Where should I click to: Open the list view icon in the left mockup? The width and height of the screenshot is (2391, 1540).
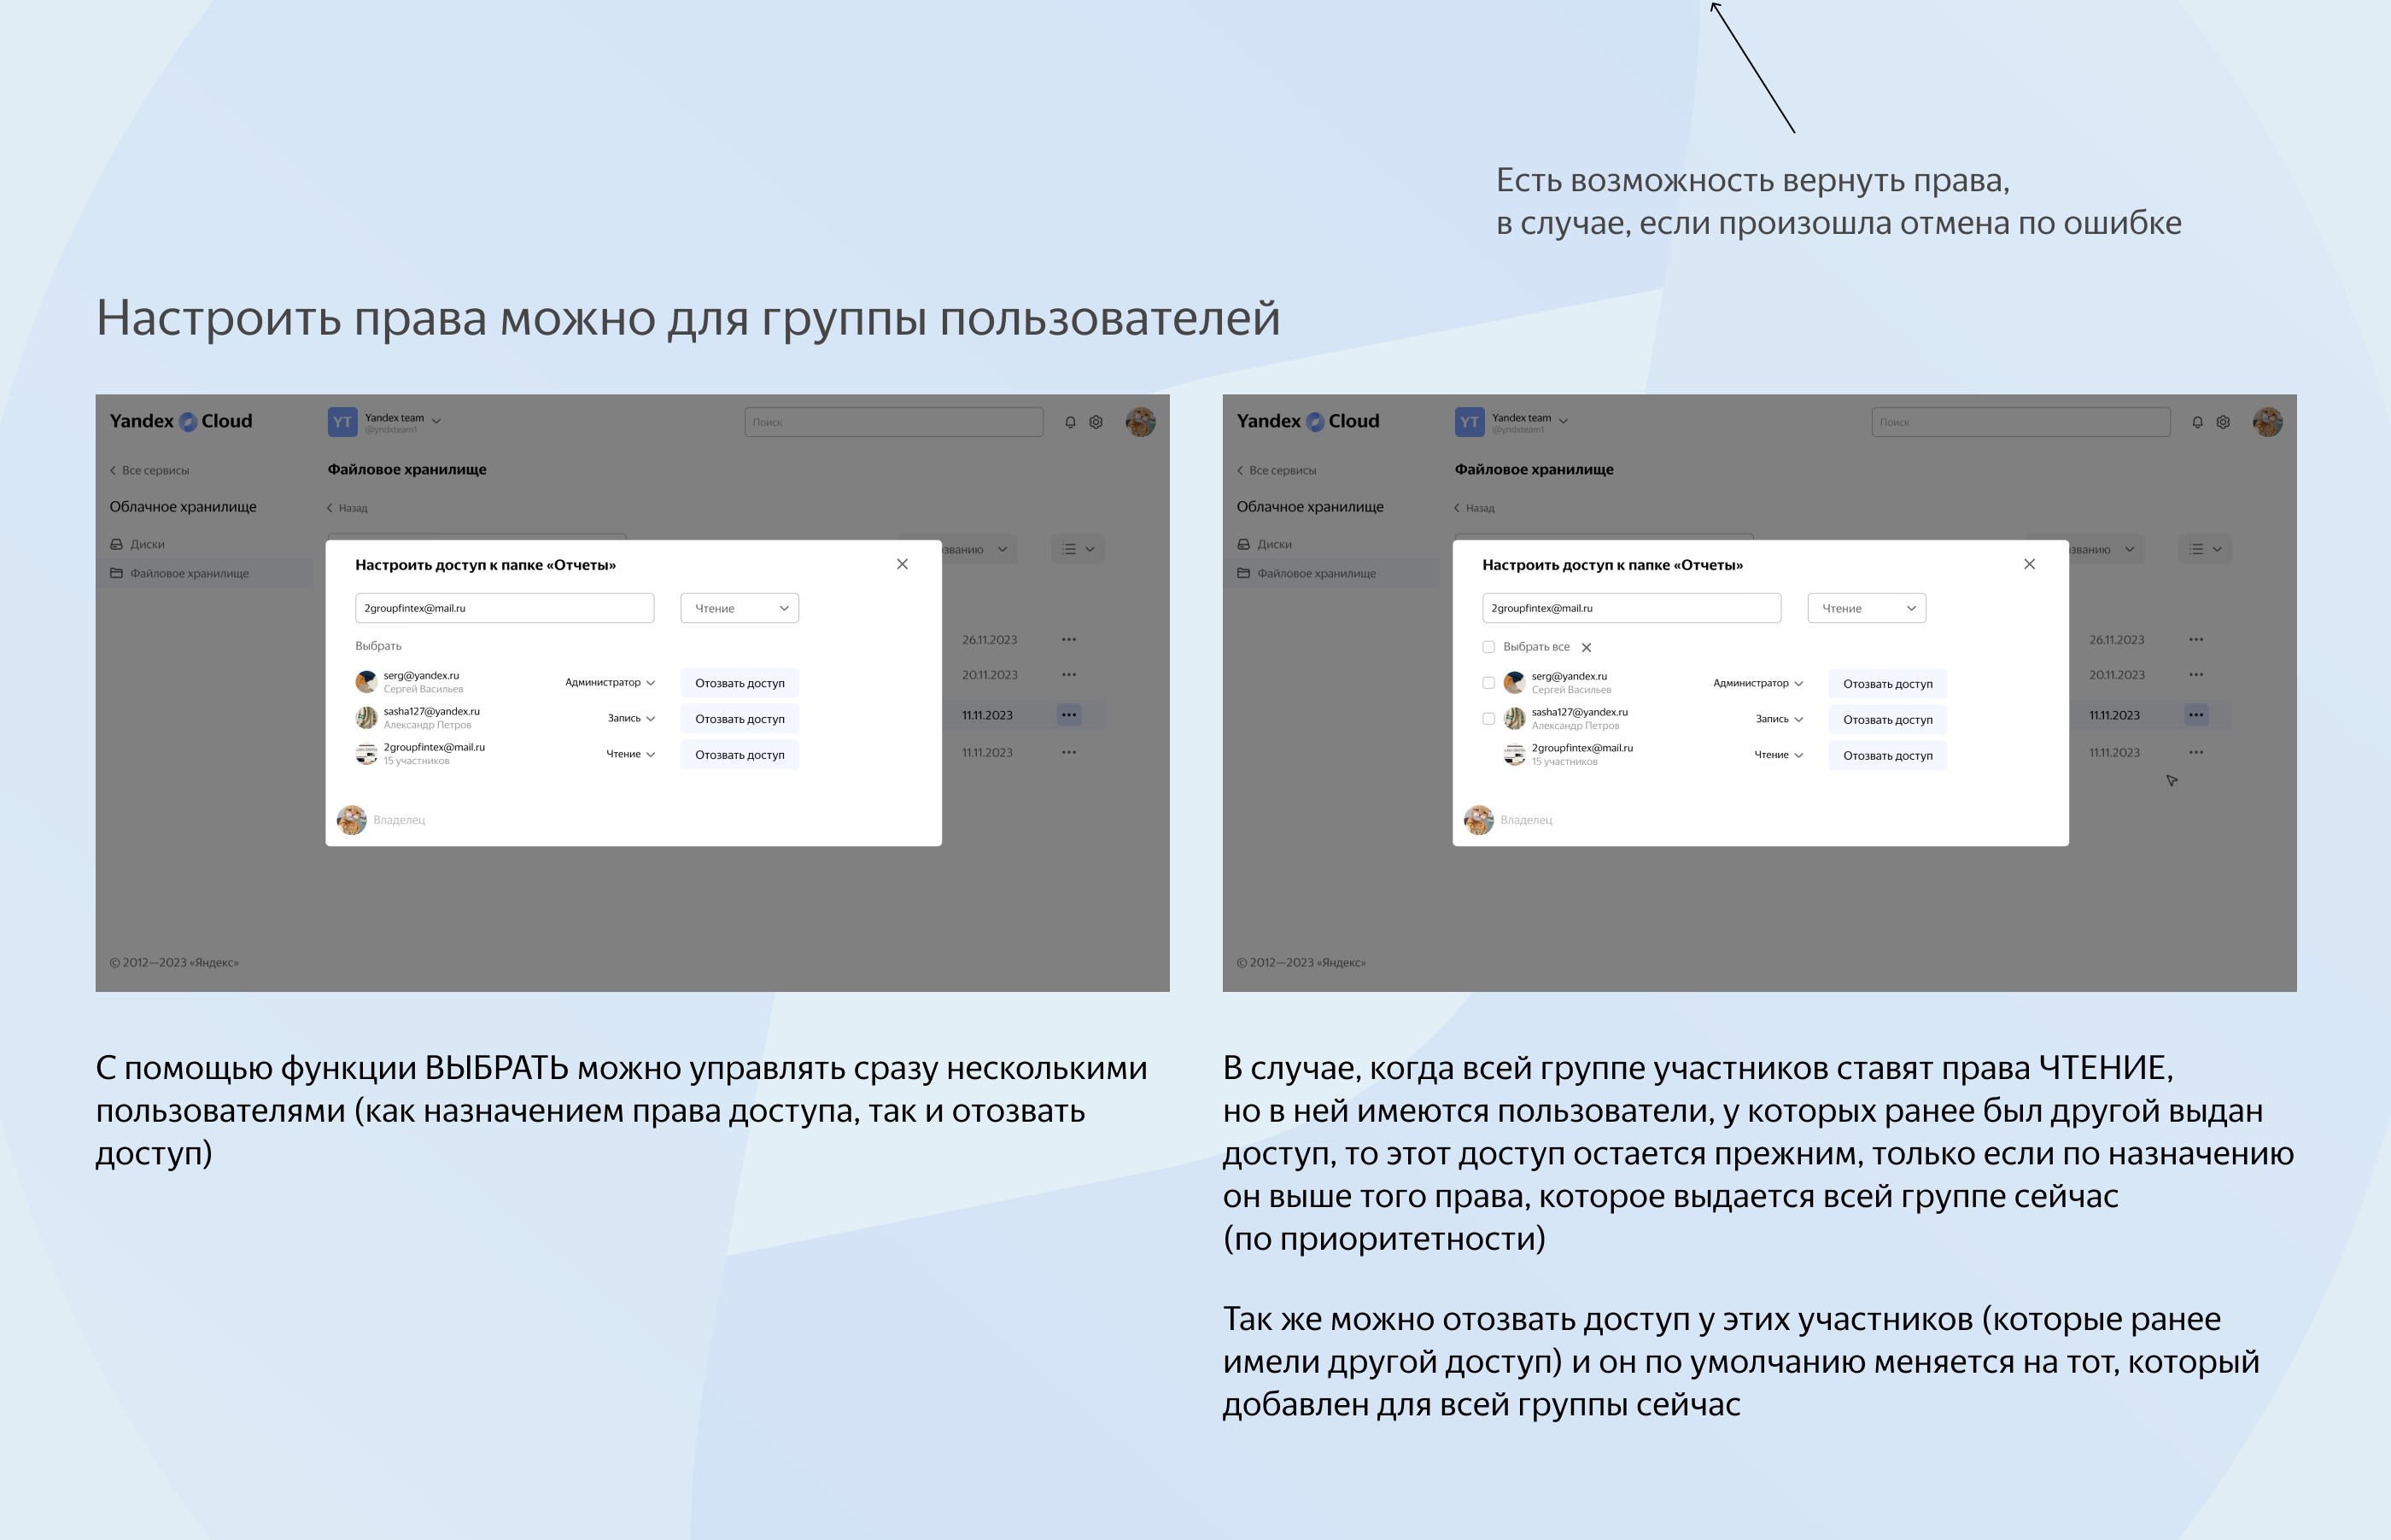click(x=1077, y=549)
